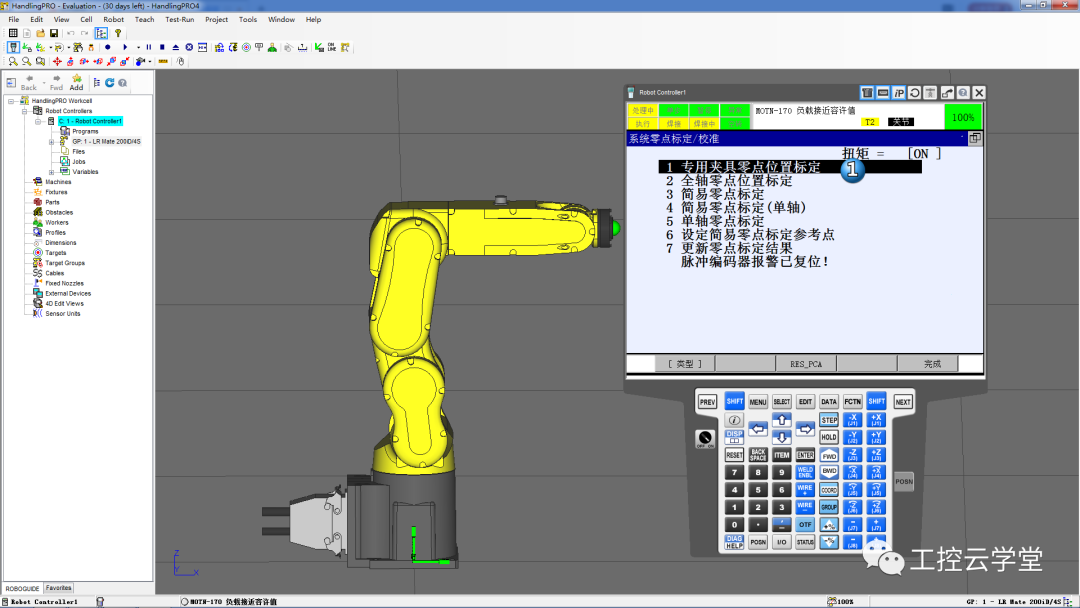Screen dimensions: 1080x608
Task: Click the pendant right arrow key
Action: tap(804, 429)
